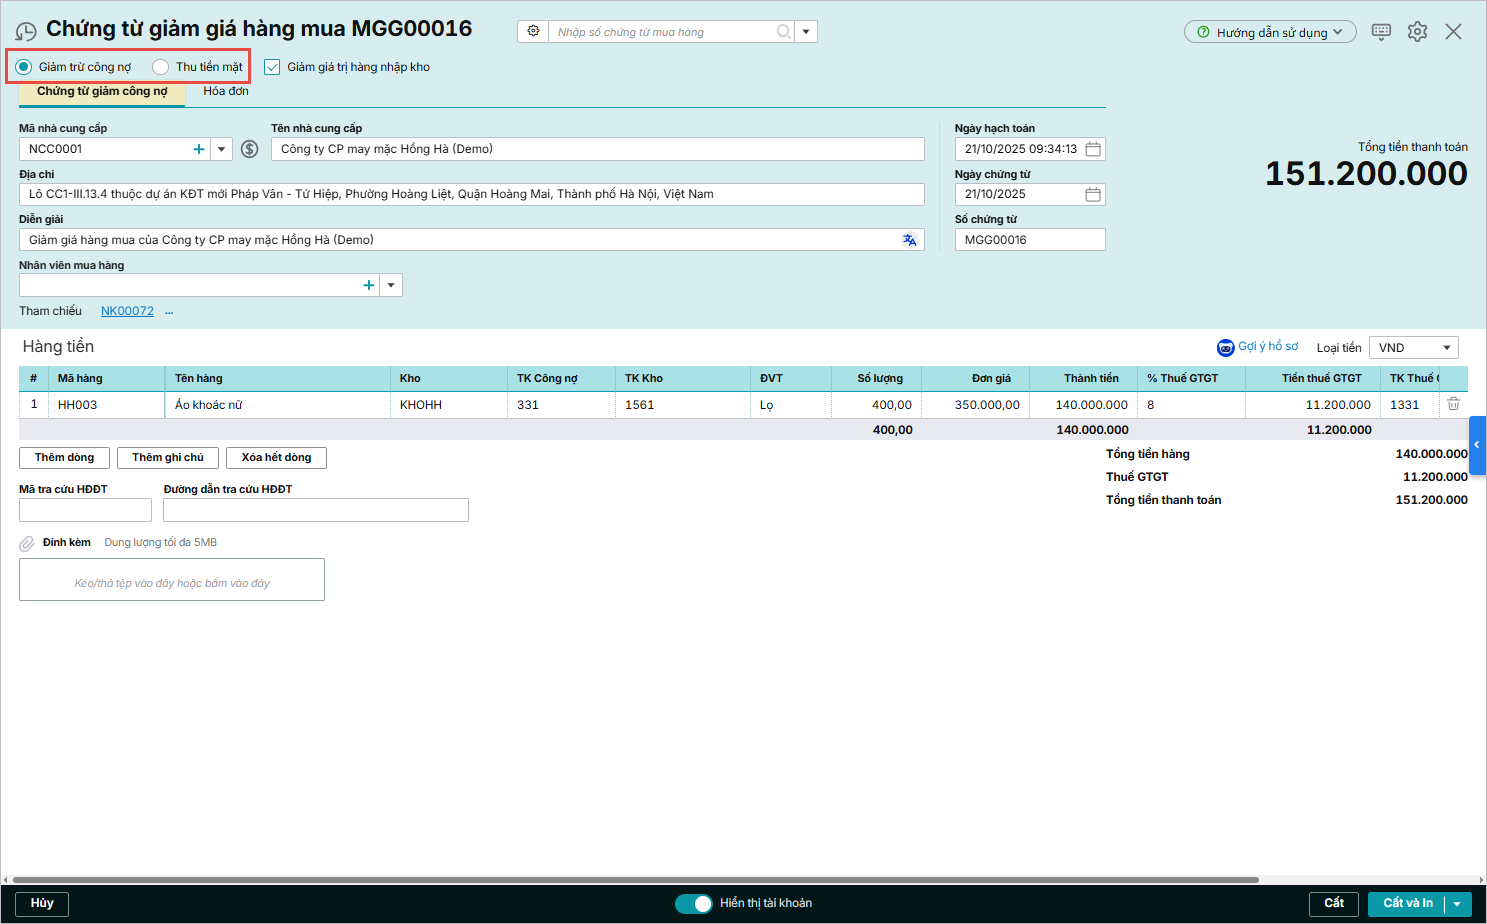The image size is (1487, 924).
Task: Uncheck Giảm giá trị hàng nhập kho
Action: coord(272,67)
